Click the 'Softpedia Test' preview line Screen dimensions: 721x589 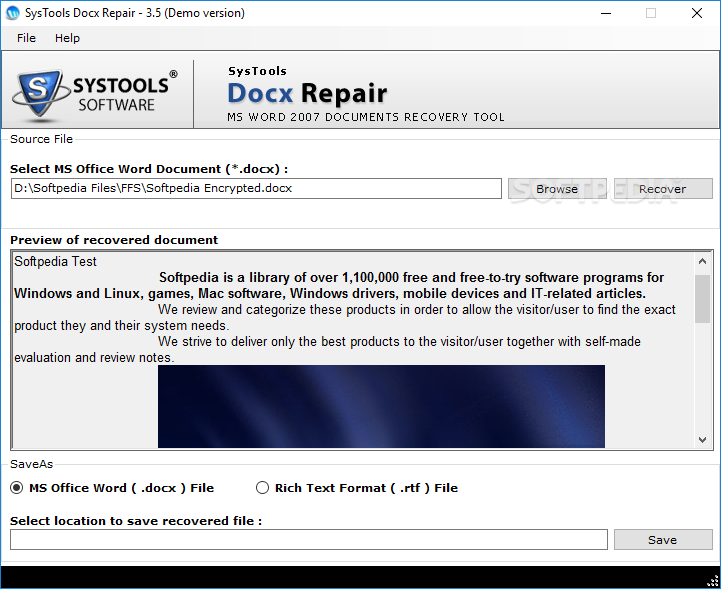(x=55, y=262)
